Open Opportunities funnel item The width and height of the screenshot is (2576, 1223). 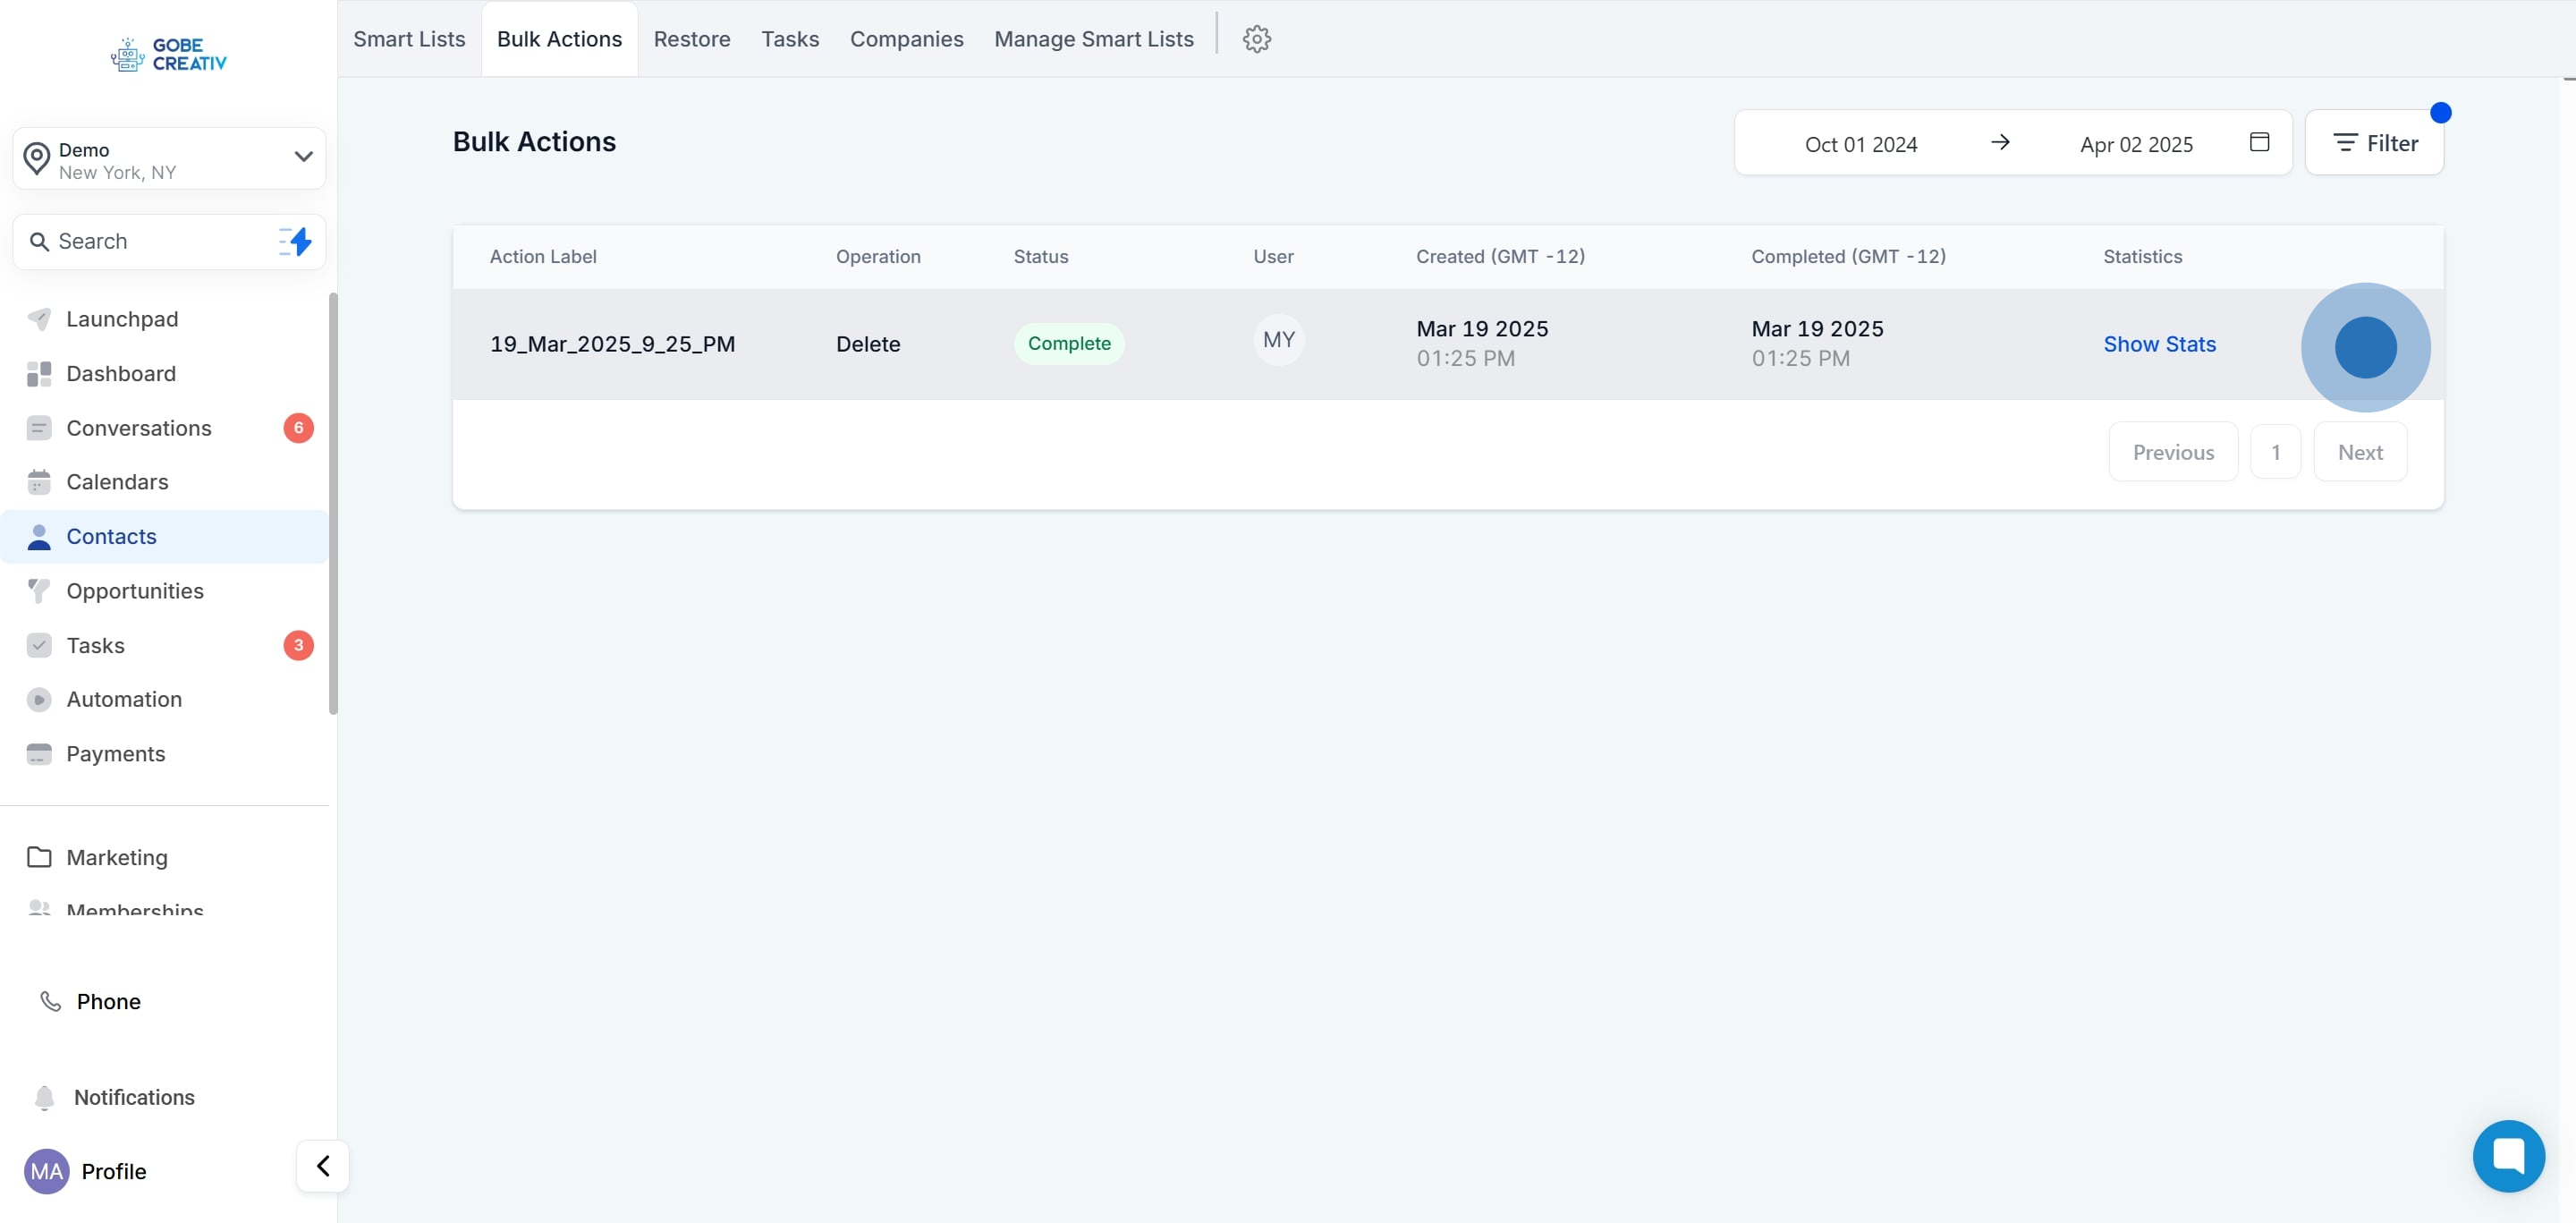coord(135,591)
